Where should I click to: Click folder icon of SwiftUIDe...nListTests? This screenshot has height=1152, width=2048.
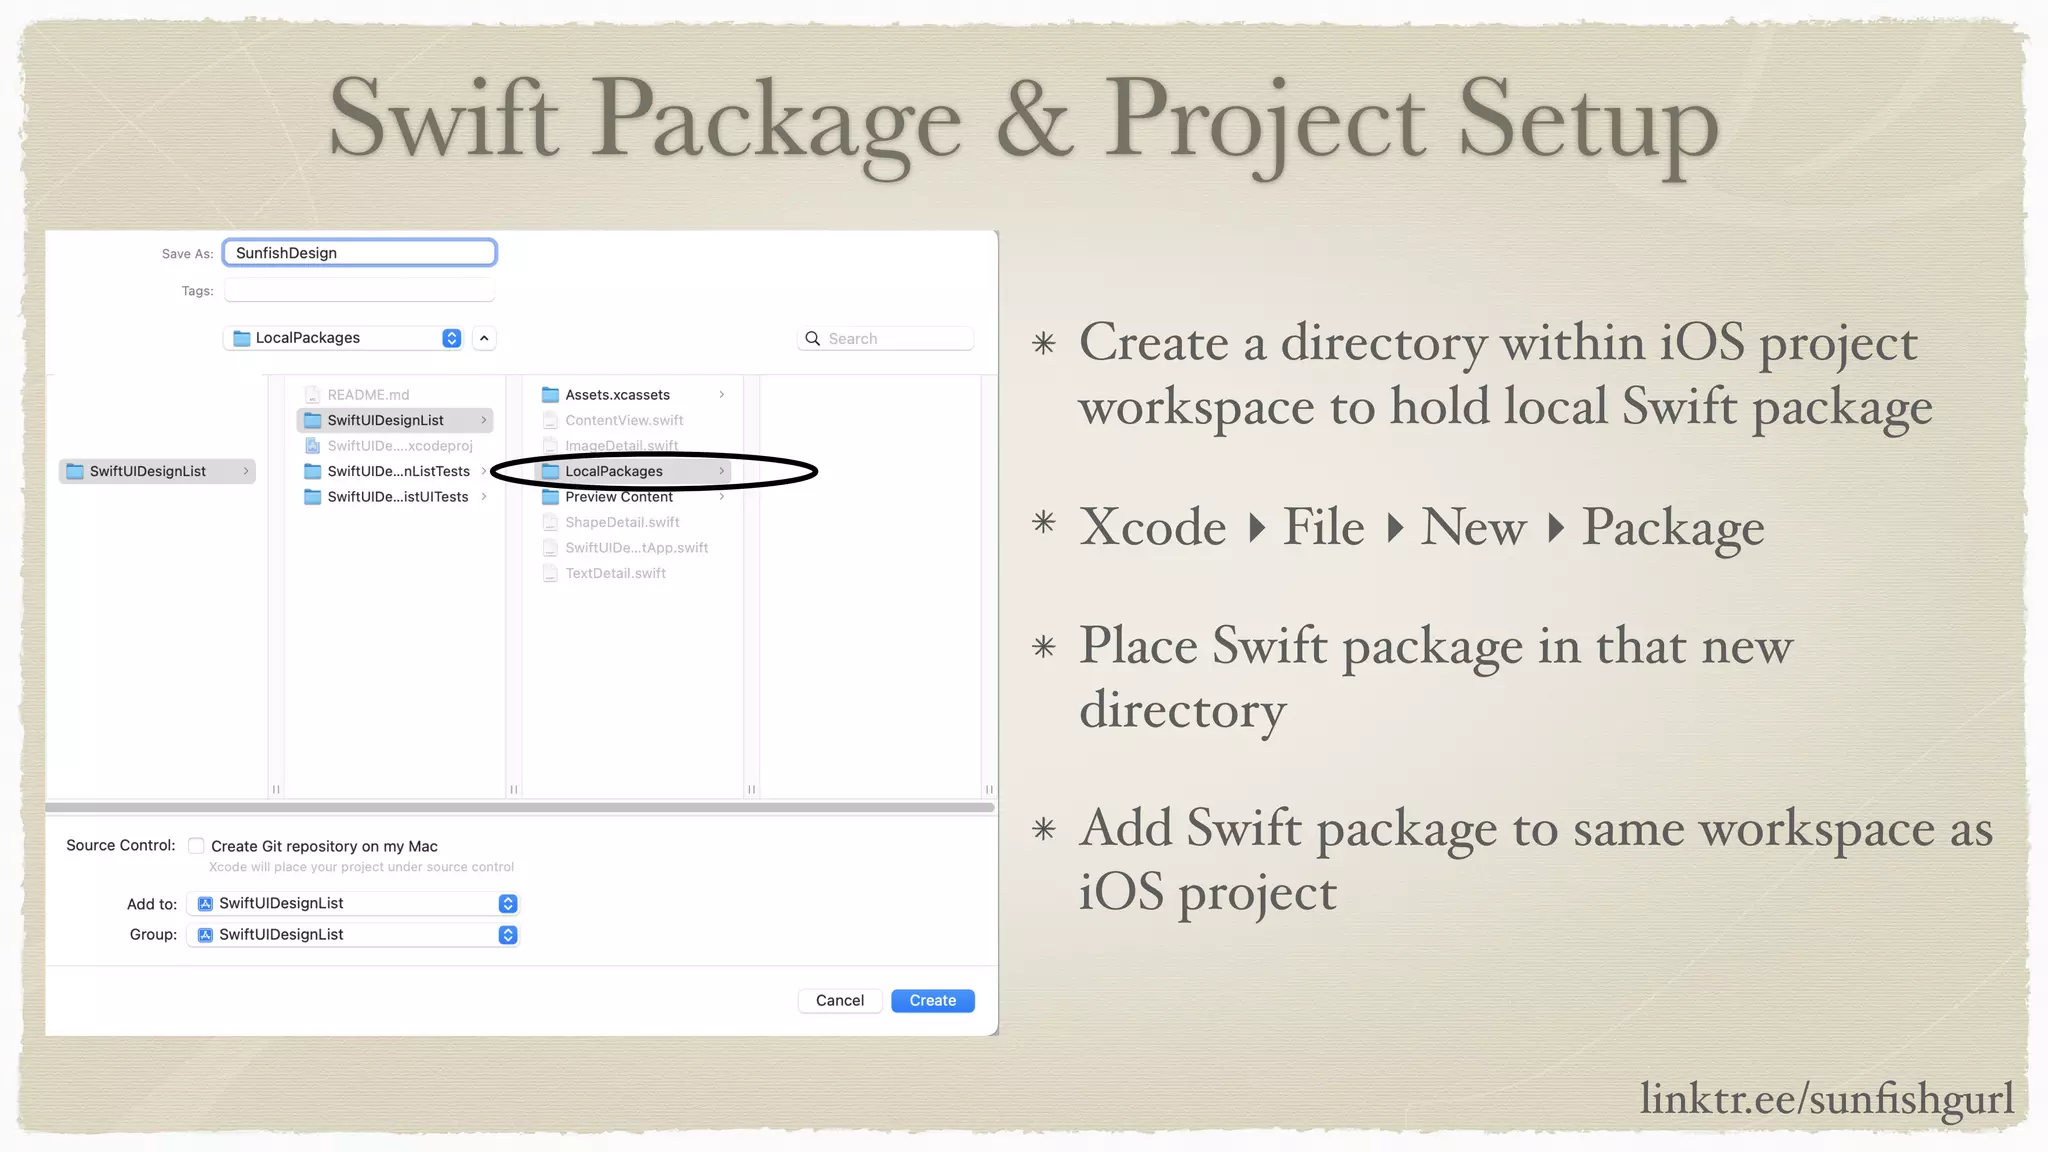(x=312, y=471)
